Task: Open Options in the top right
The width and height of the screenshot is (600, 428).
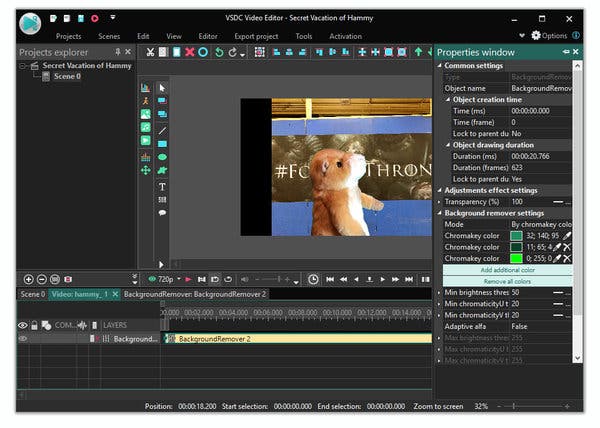Action: 549,36
